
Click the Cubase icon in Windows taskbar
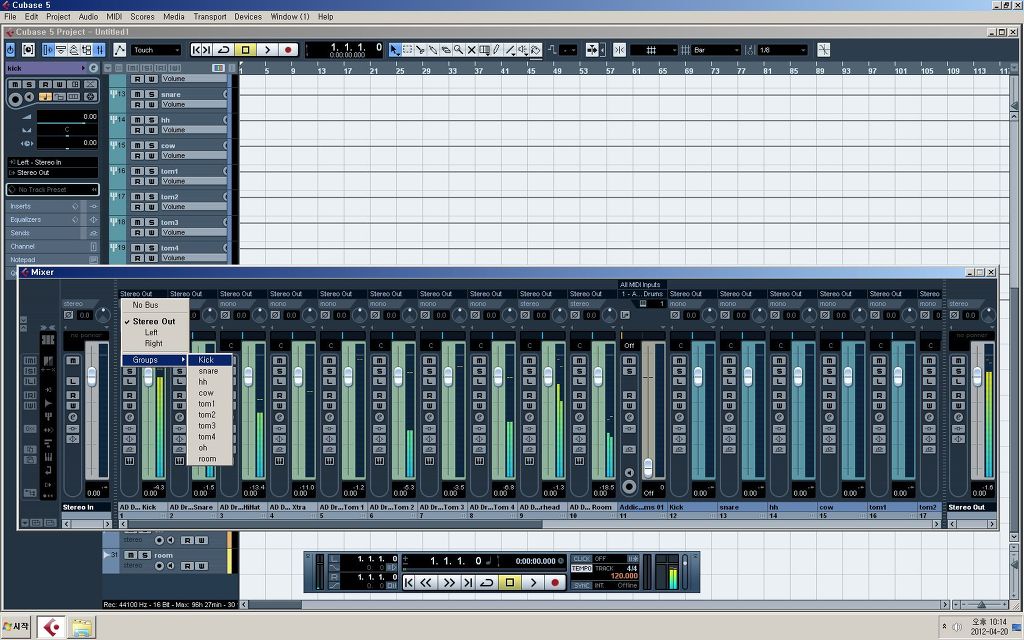52,628
